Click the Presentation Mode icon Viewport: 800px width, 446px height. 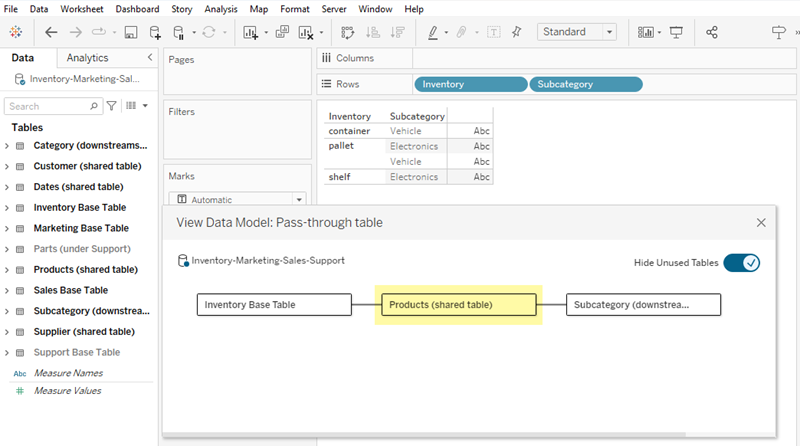676,32
